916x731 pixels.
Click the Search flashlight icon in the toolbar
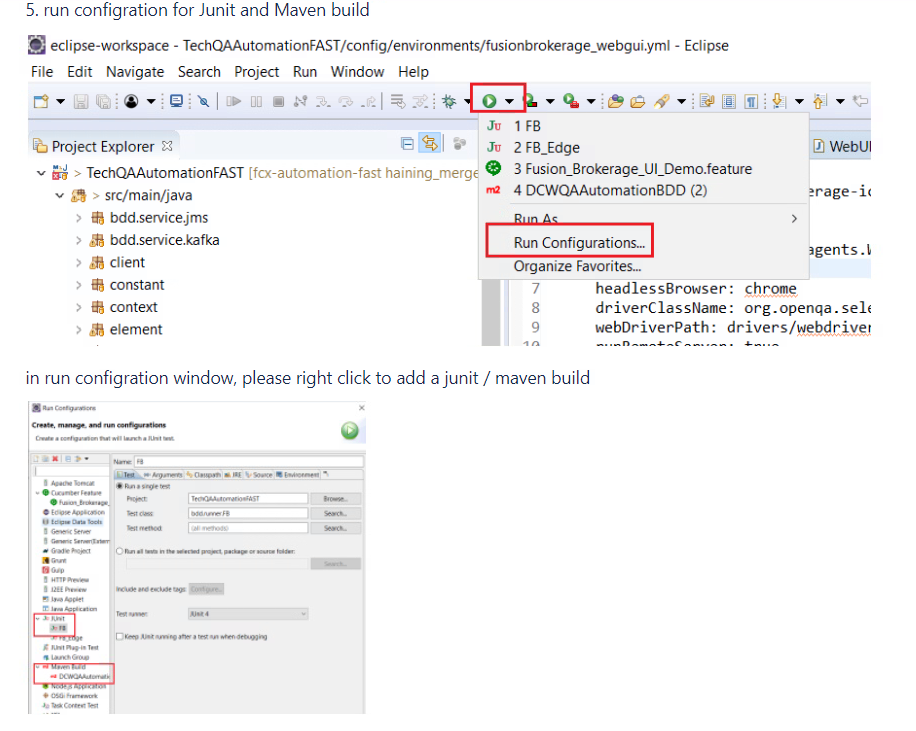661,102
